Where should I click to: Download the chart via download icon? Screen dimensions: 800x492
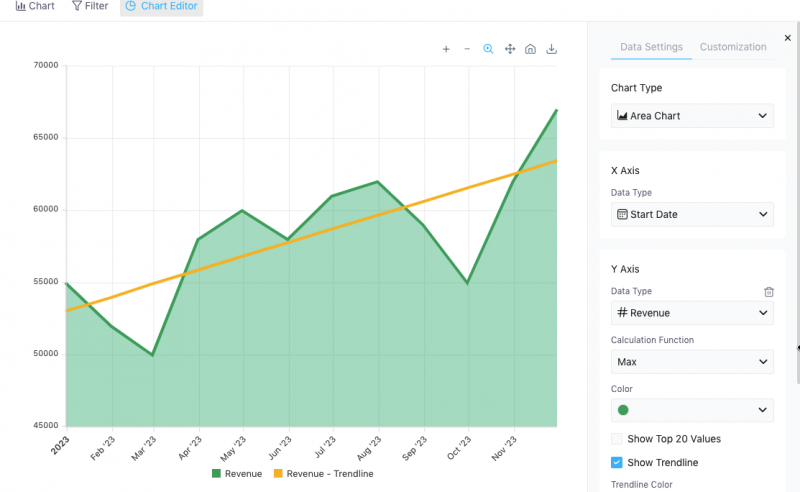point(552,49)
